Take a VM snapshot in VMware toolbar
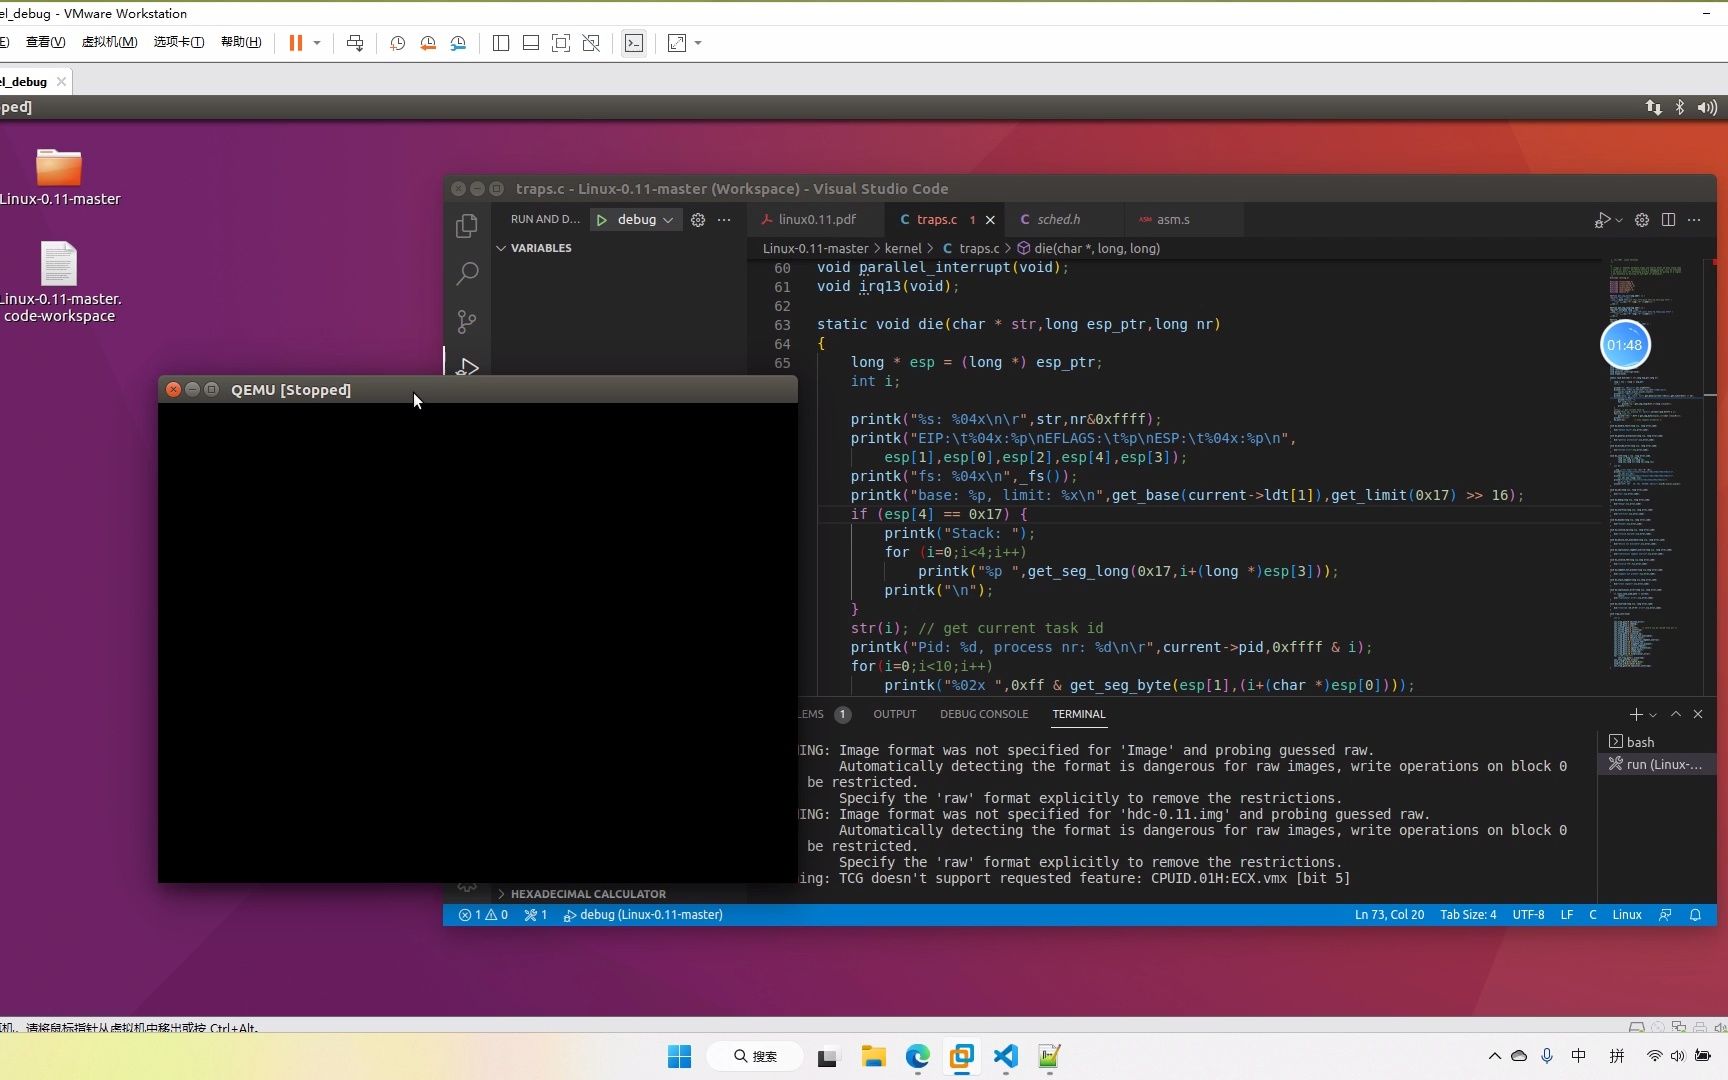Image resolution: width=1728 pixels, height=1080 pixels. click(x=398, y=43)
